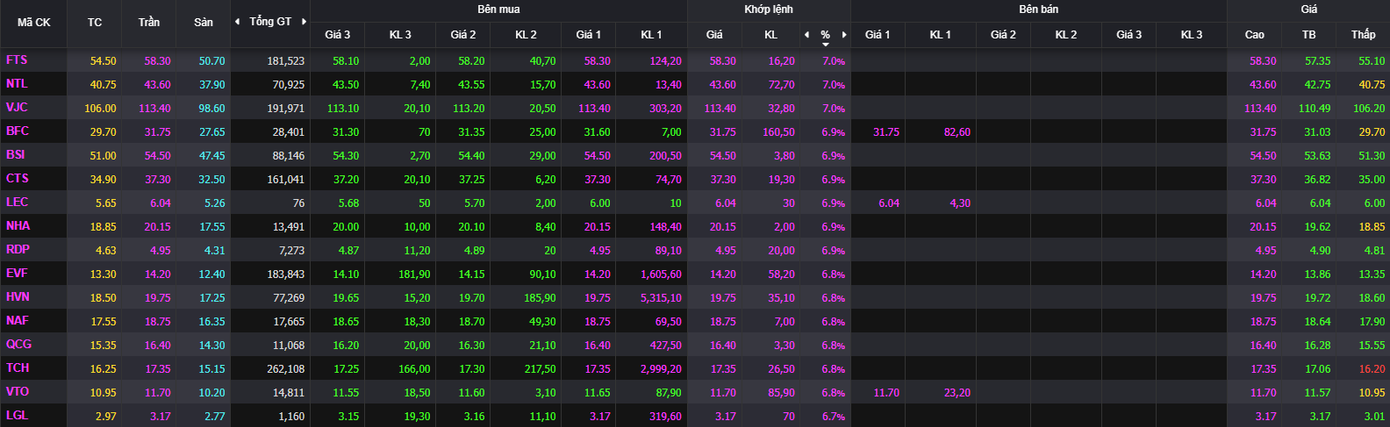Click the TC column header
This screenshot has width=1390, height=427.
coord(95,22)
